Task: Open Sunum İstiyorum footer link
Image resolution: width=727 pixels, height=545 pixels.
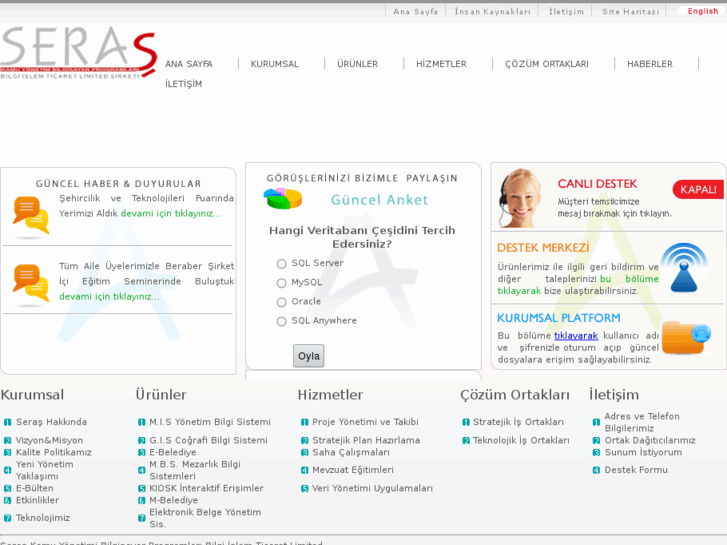Action: [x=643, y=452]
